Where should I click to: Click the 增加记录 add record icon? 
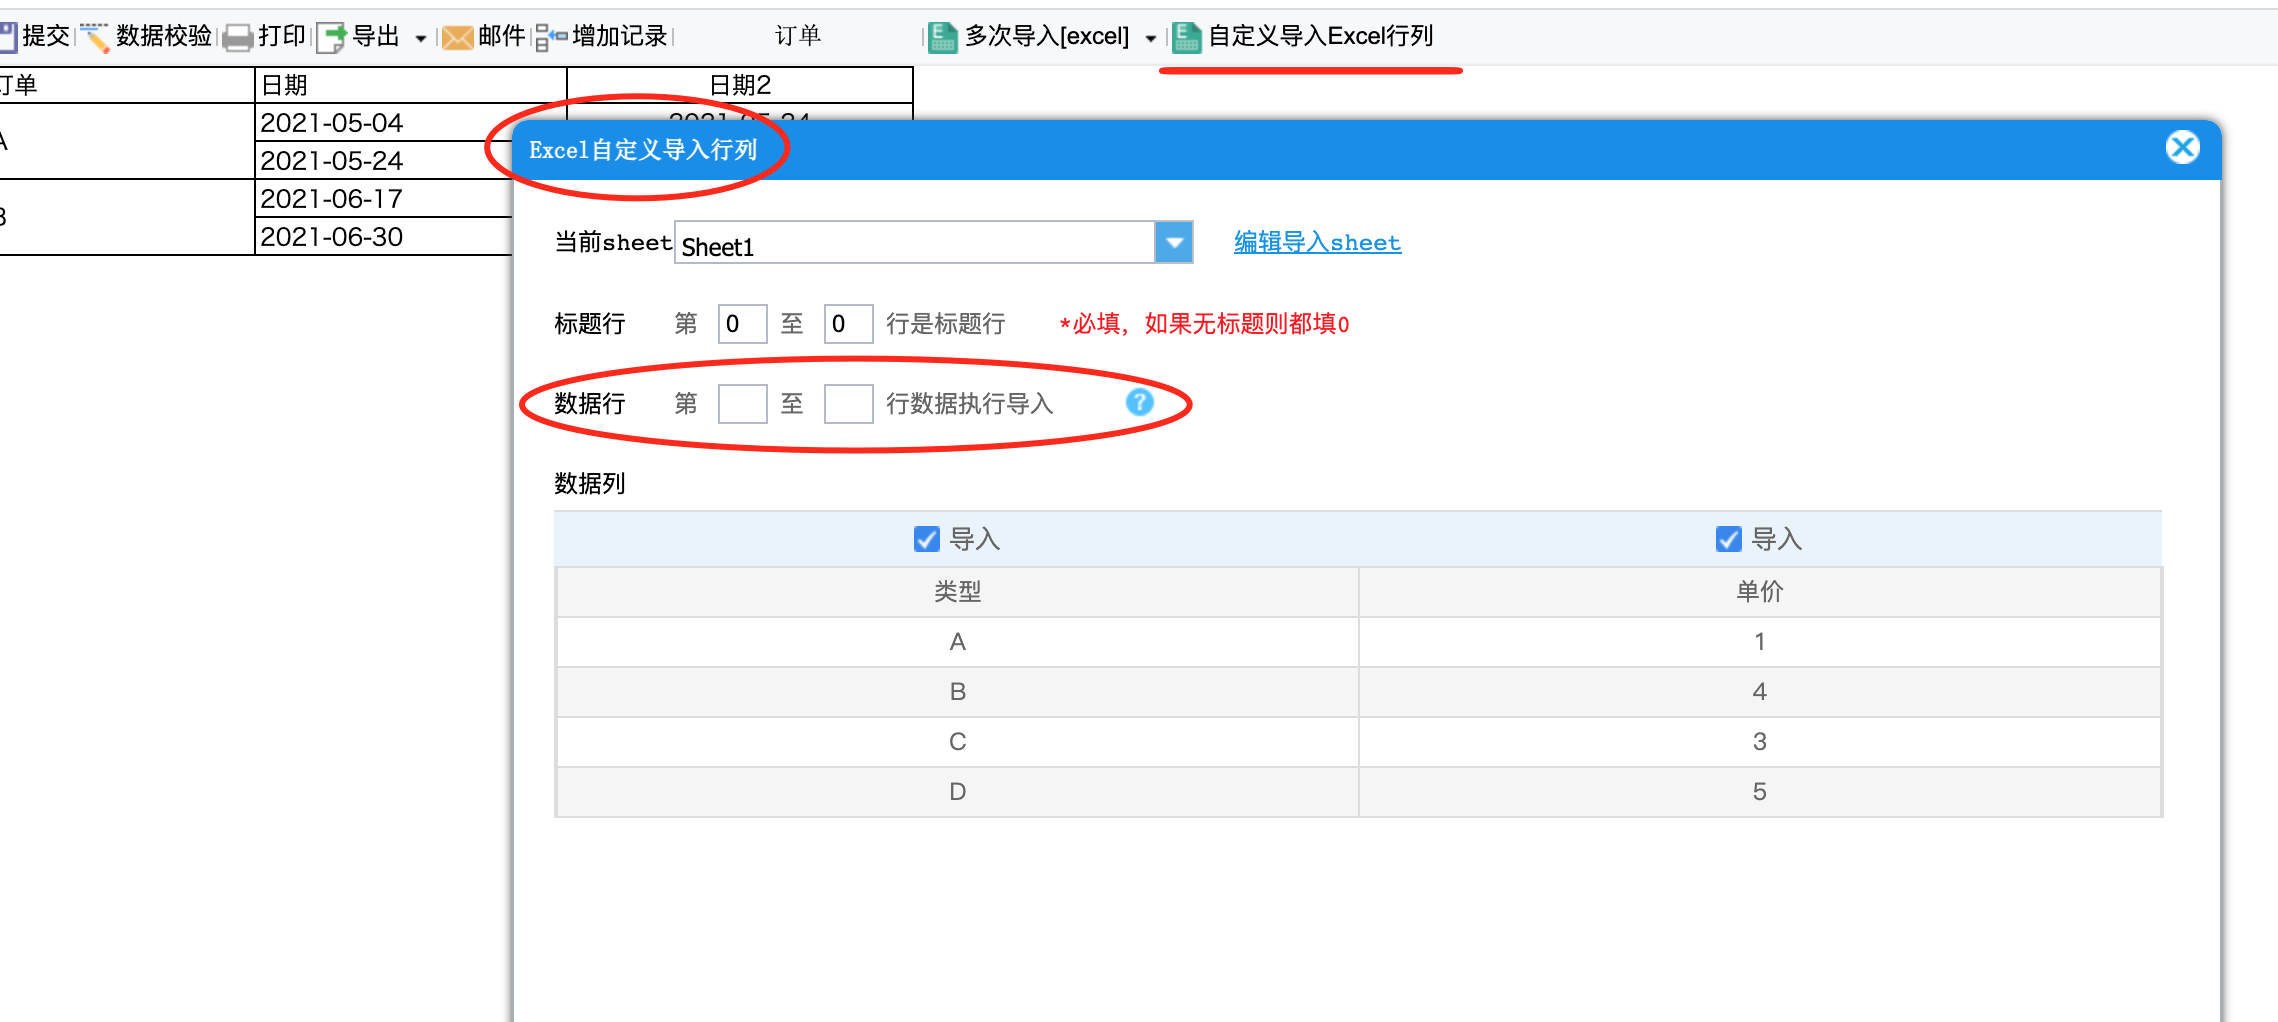[552, 38]
